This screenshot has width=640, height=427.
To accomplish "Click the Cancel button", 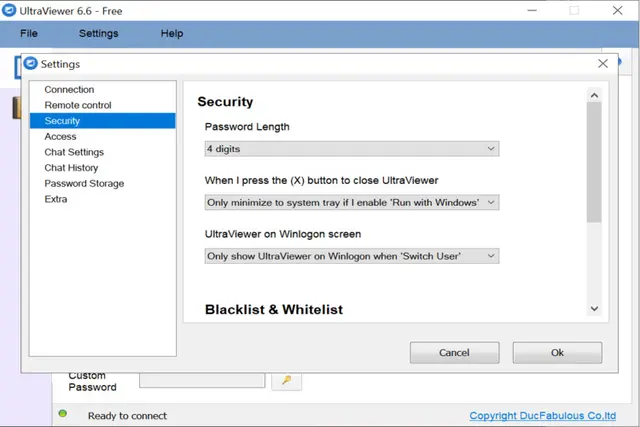I will [454, 353].
